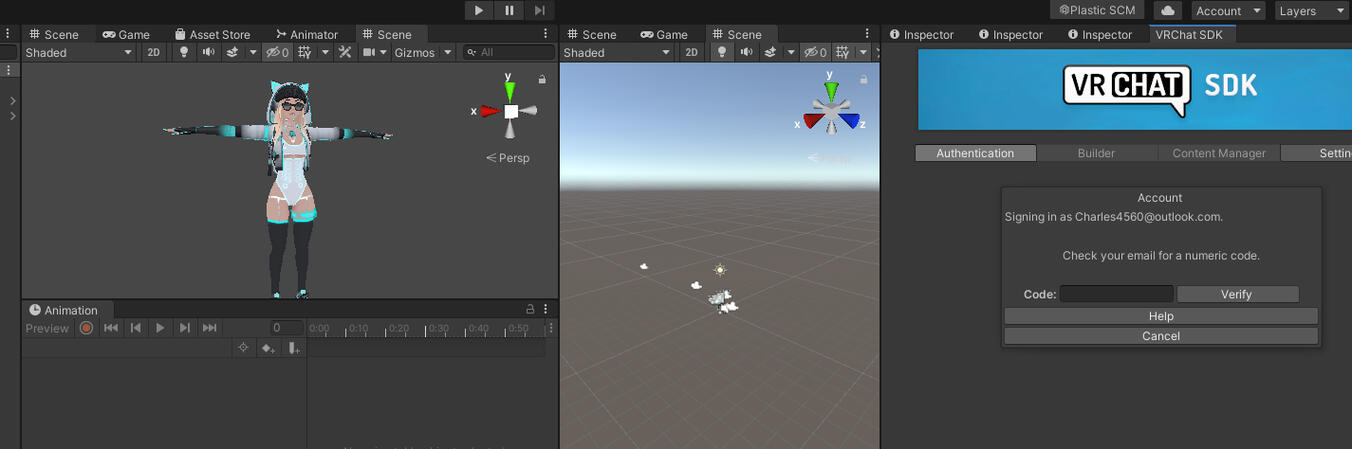1352x449 pixels.
Task: Add a keyframe with the diamond plus icon
Action: point(268,348)
